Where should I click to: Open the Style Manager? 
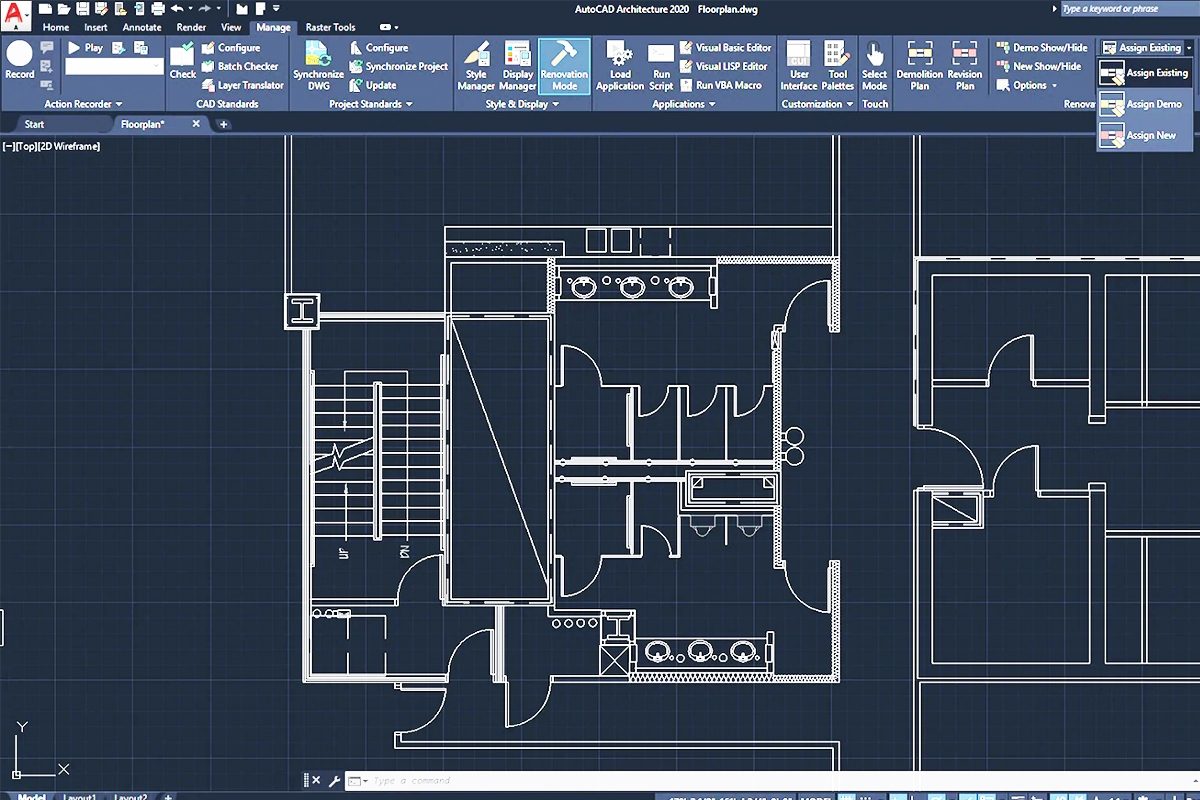pos(477,66)
